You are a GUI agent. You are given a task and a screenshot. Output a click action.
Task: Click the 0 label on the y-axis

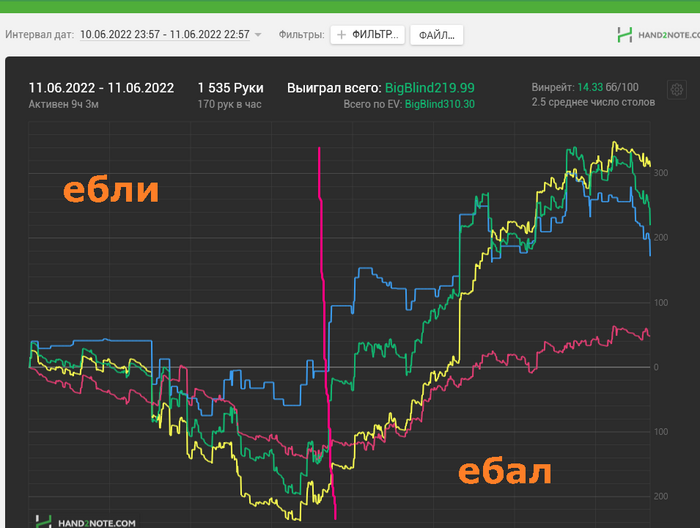click(656, 367)
